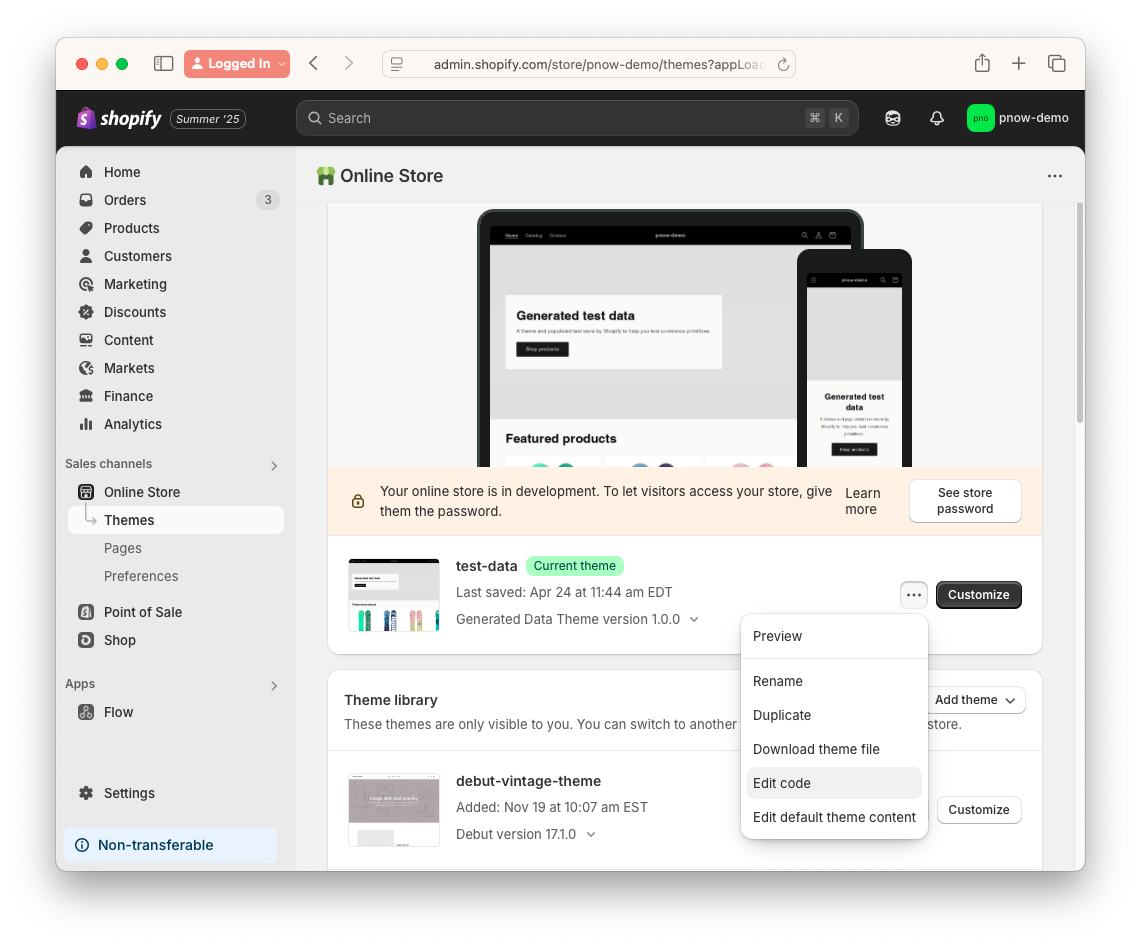The width and height of the screenshot is (1141, 945).
Task: Open the Sidekick assistant icon
Action: point(893,118)
